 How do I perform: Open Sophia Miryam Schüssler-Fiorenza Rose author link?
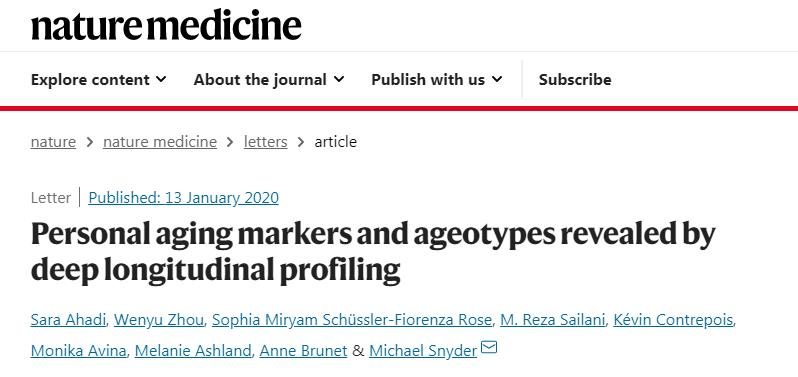click(352, 320)
